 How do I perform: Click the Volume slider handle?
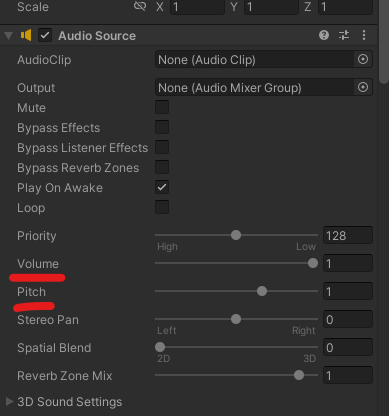[x=313, y=263]
